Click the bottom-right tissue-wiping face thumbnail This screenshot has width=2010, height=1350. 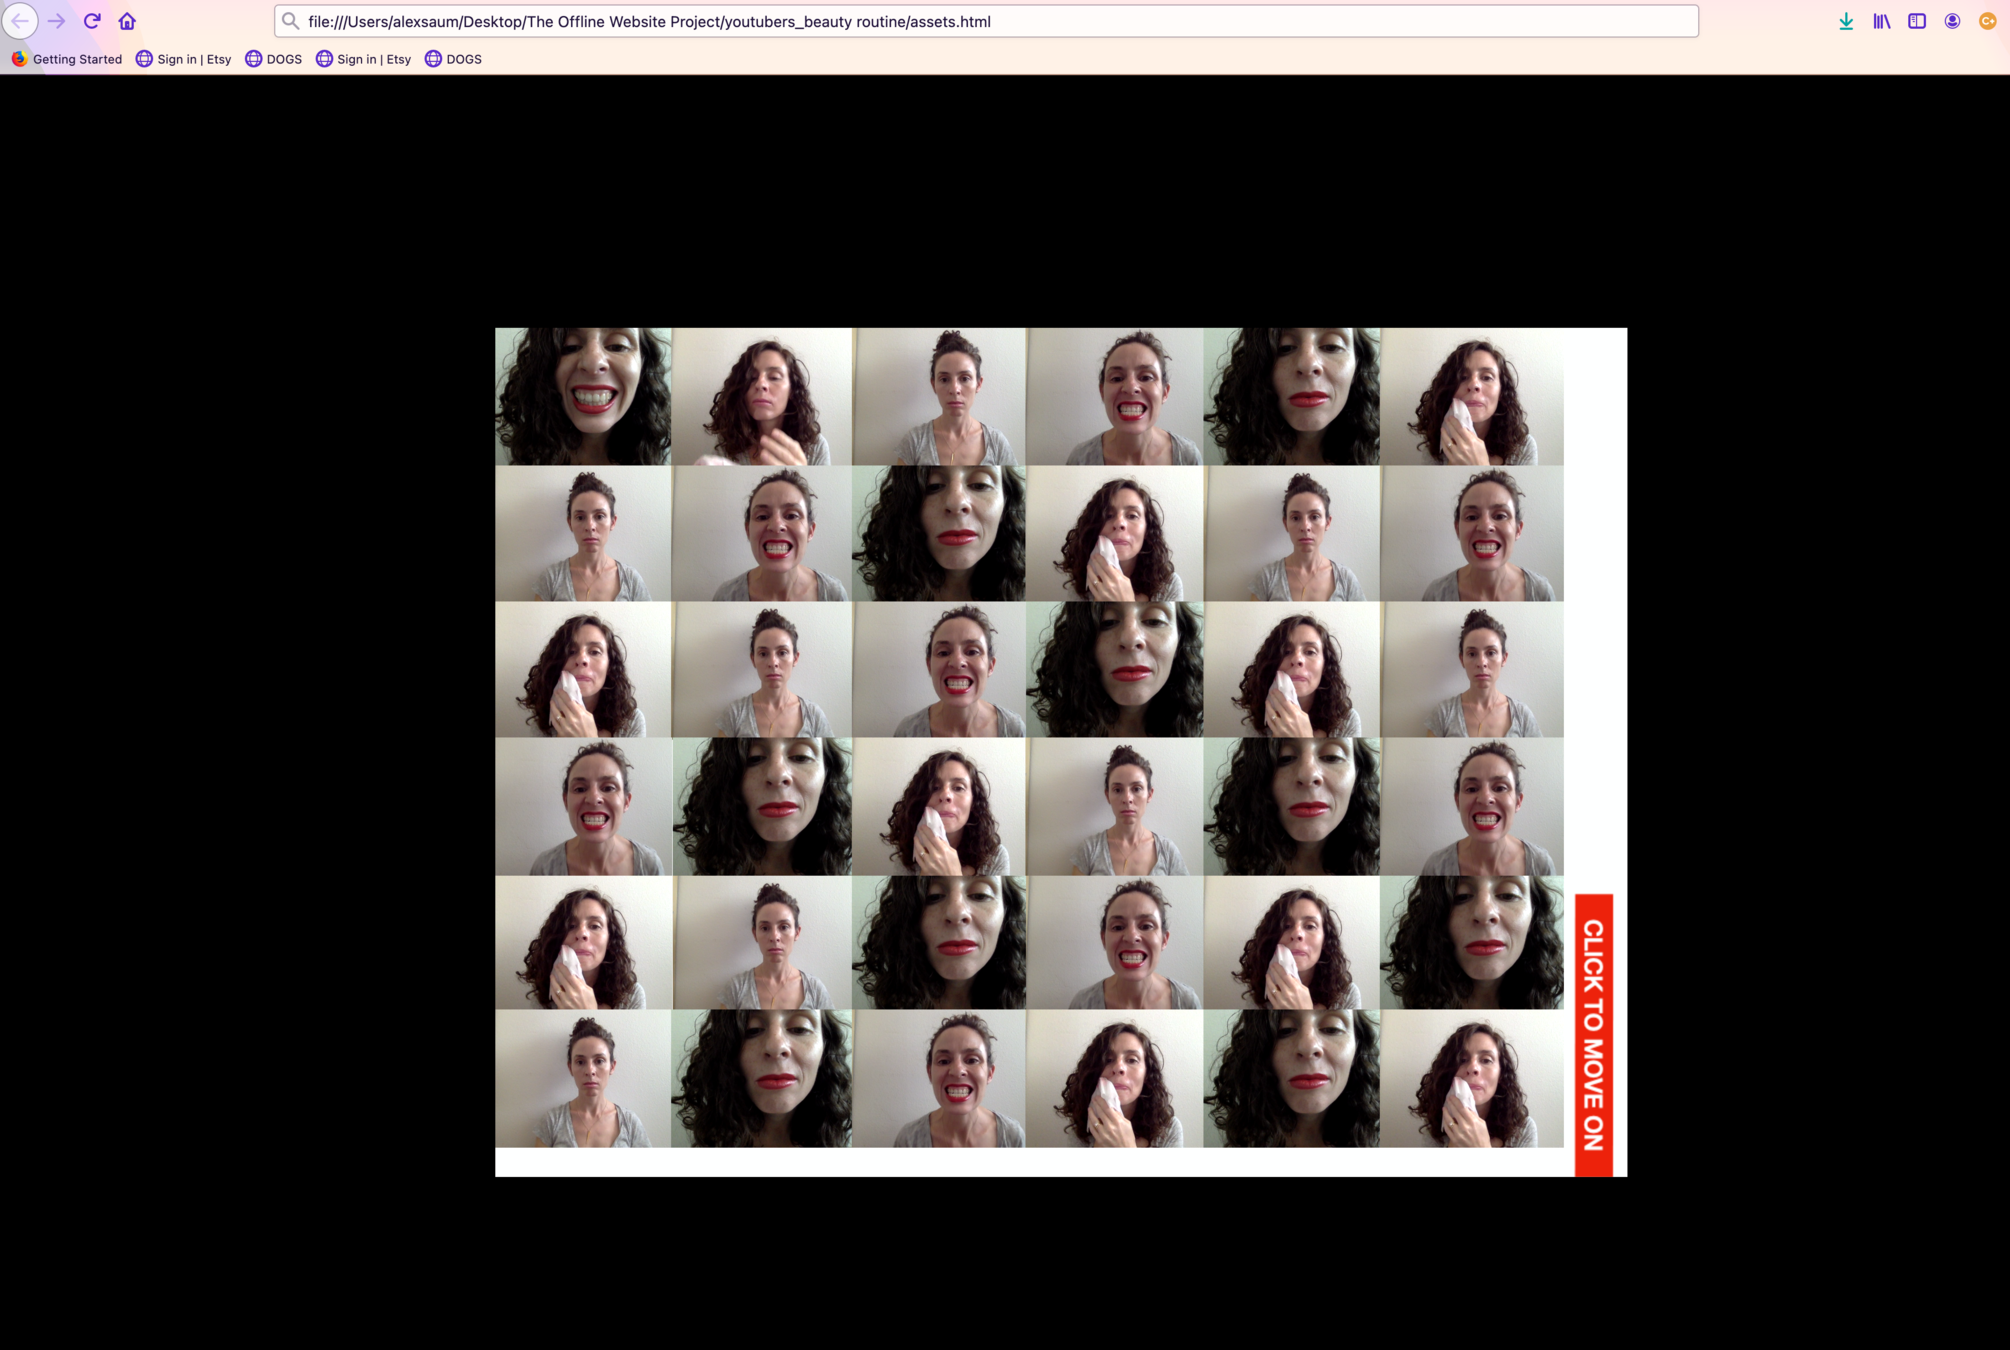[x=1471, y=1078]
